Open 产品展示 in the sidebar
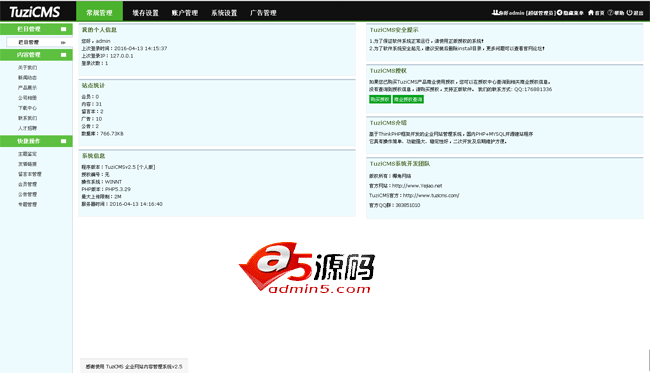Image resolution: width=650 pixels, height=373 pixels. coord(27,88)
